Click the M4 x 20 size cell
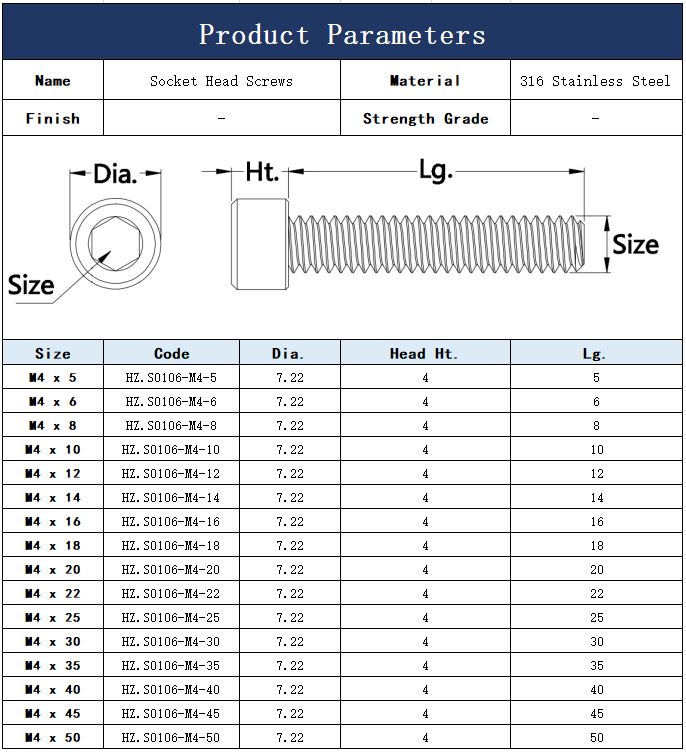 pos(52,570)
